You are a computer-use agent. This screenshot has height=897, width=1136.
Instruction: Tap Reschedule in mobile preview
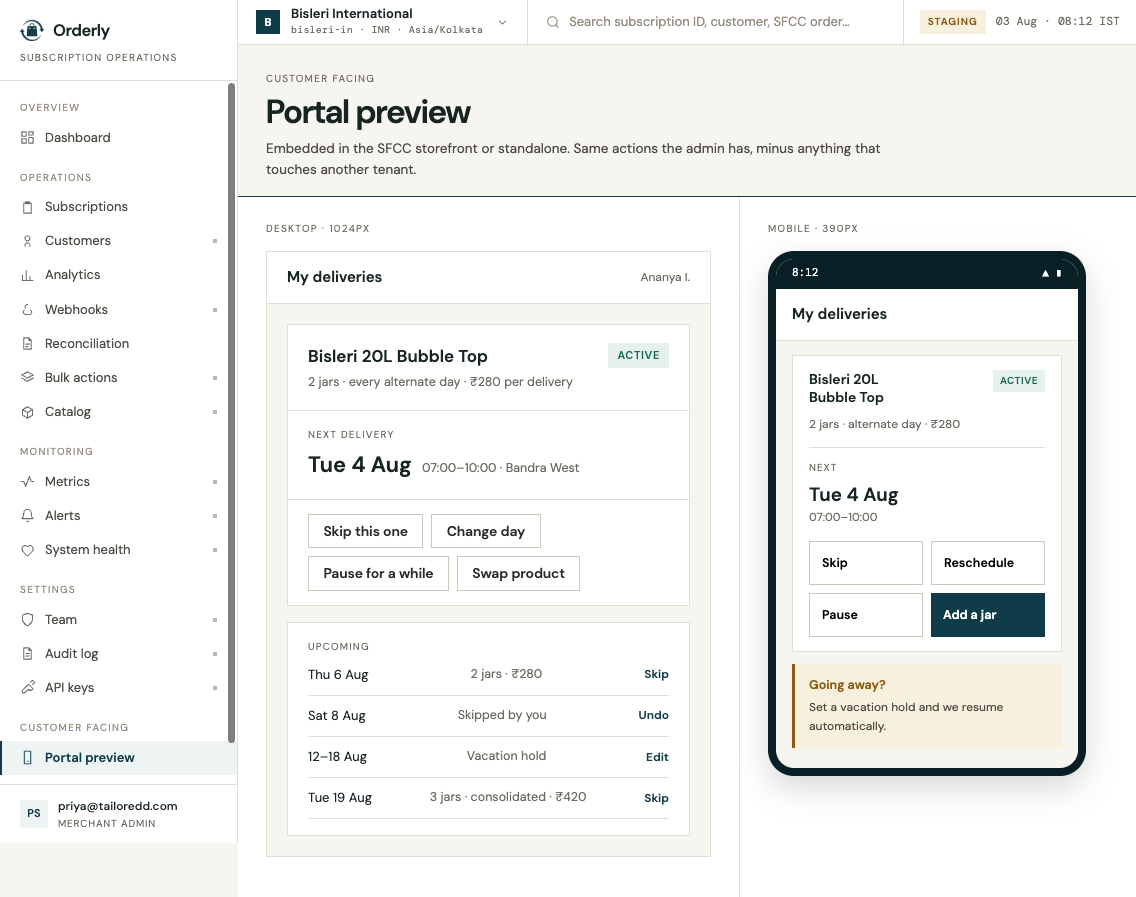tap(987, 563)
